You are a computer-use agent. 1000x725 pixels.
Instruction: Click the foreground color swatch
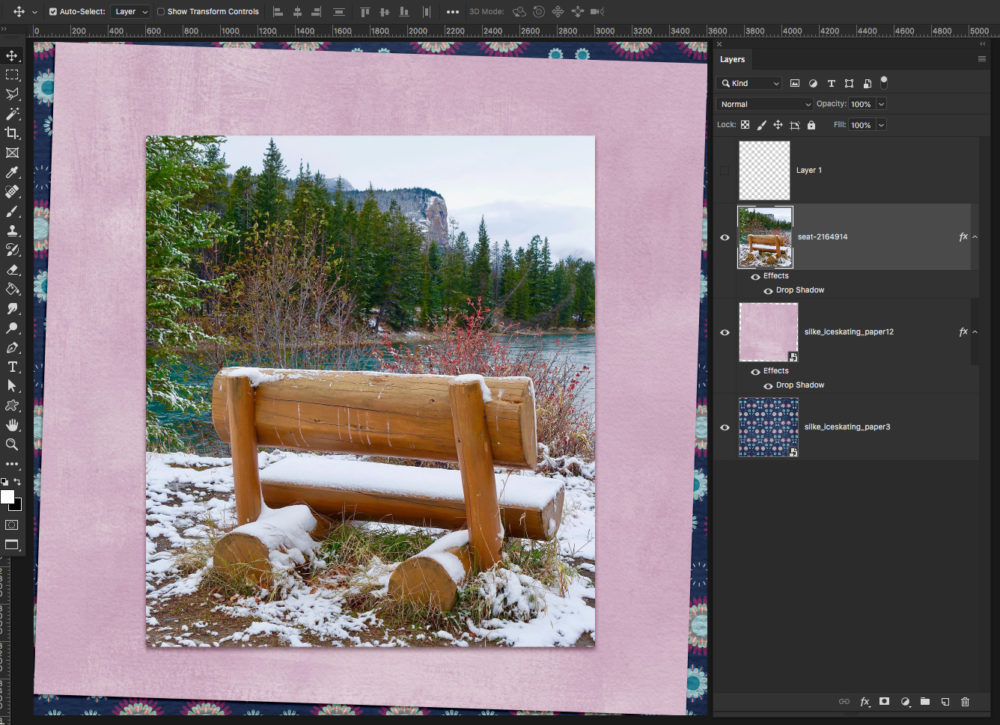click(x=7, y=496)
